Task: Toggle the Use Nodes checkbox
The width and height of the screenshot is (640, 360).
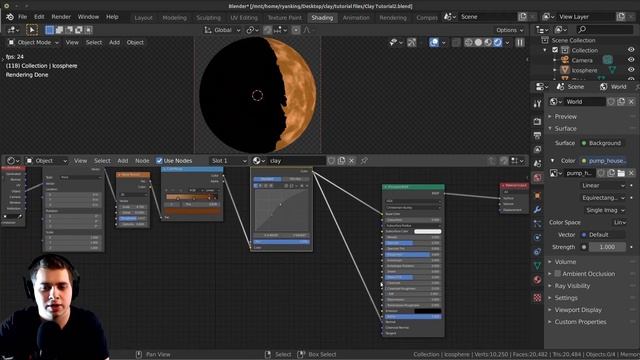Action: click(159, 161)
